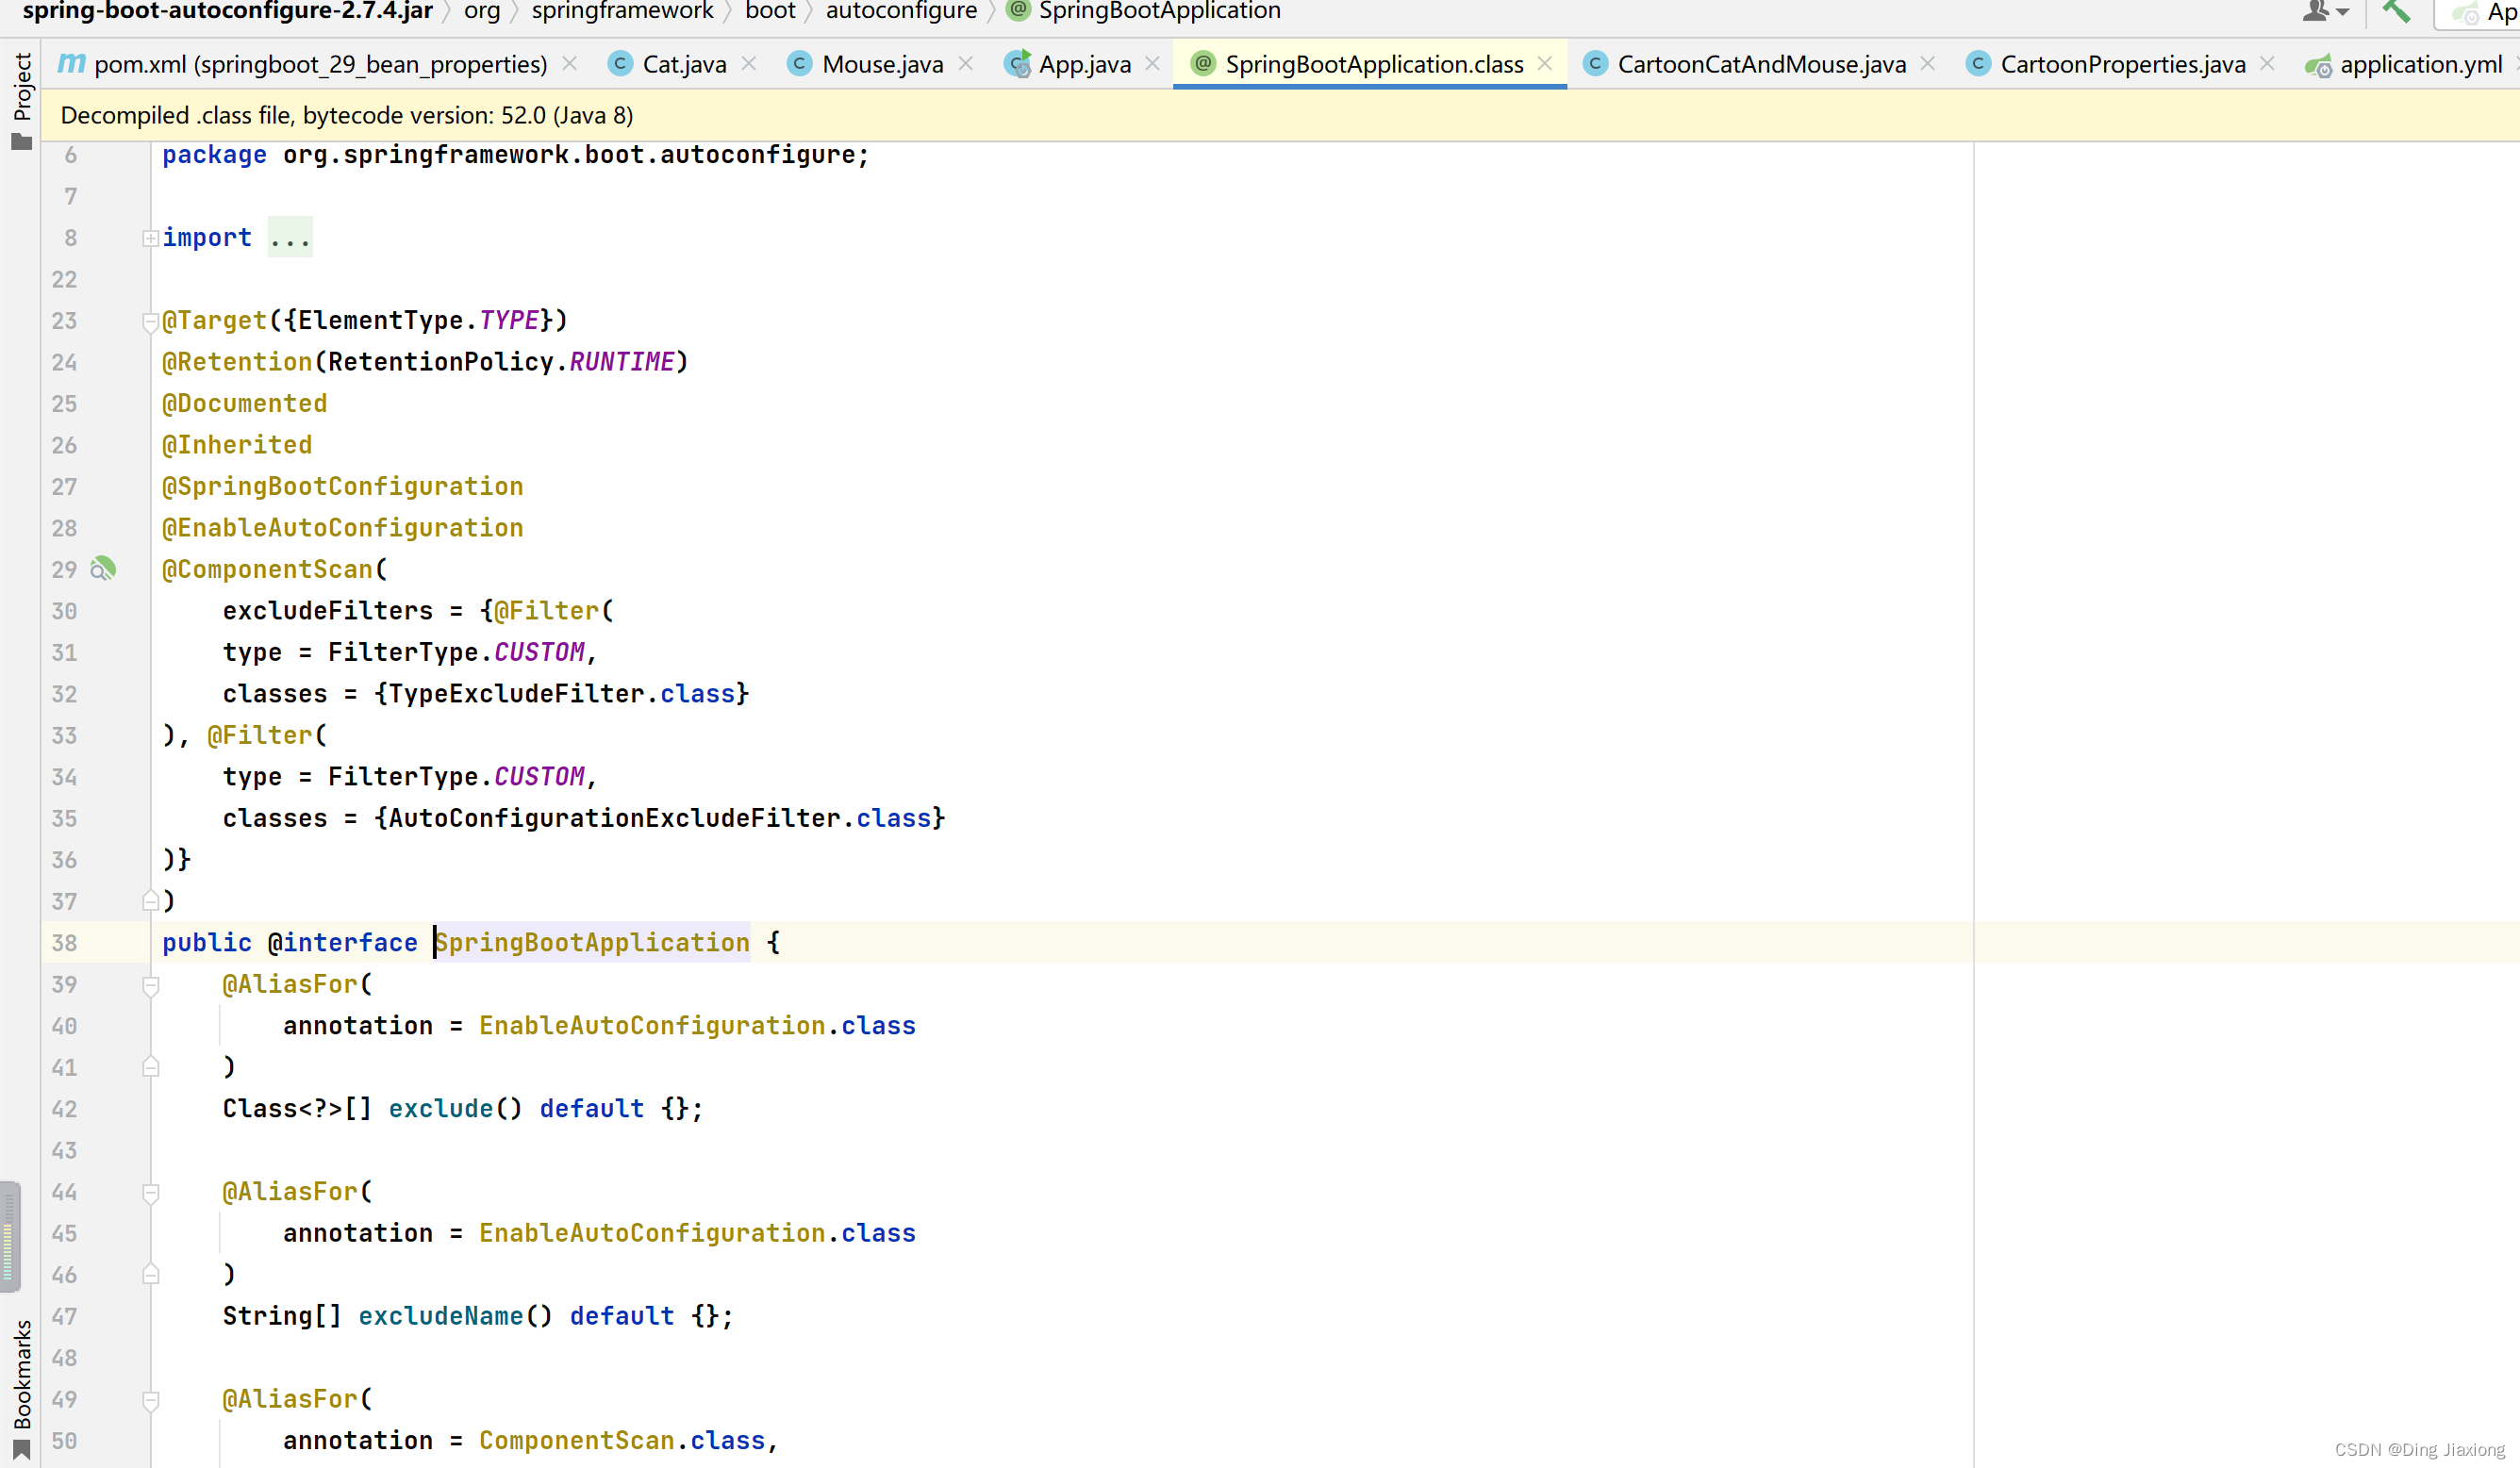
Task: Click the boot breadcrumb
Action: click(x=770, y=11)
